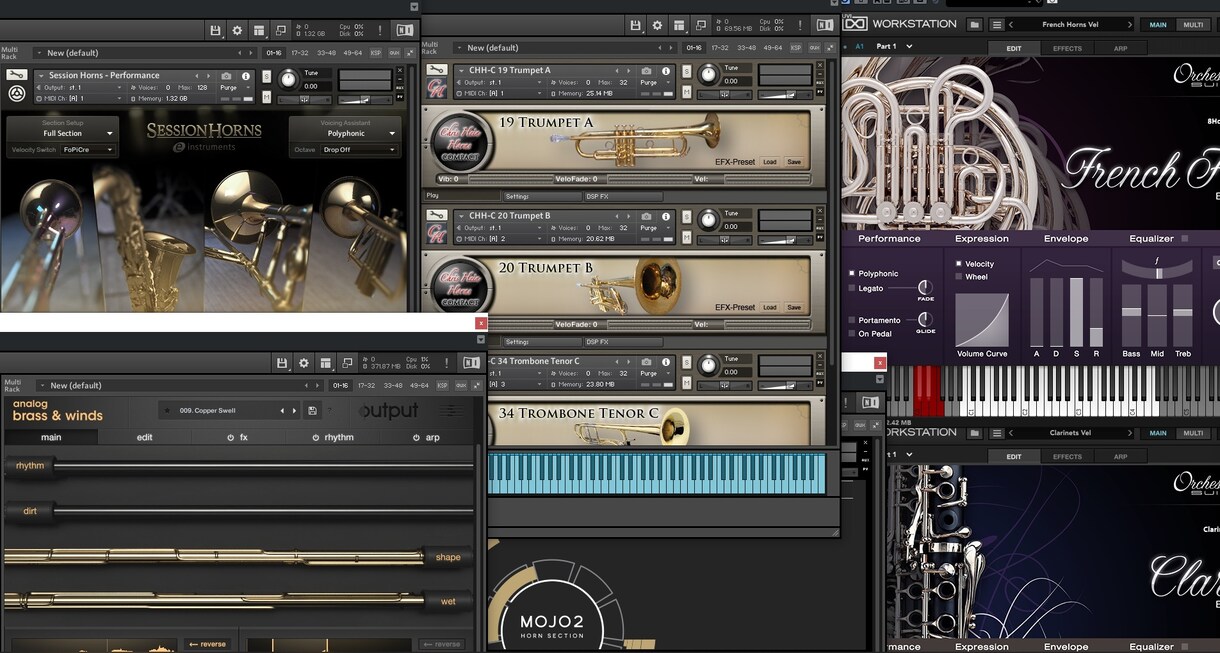The image size is (1220, 653).
Task: Click the UVI Workstation hamburger menu icon
Action: (997, 25)
